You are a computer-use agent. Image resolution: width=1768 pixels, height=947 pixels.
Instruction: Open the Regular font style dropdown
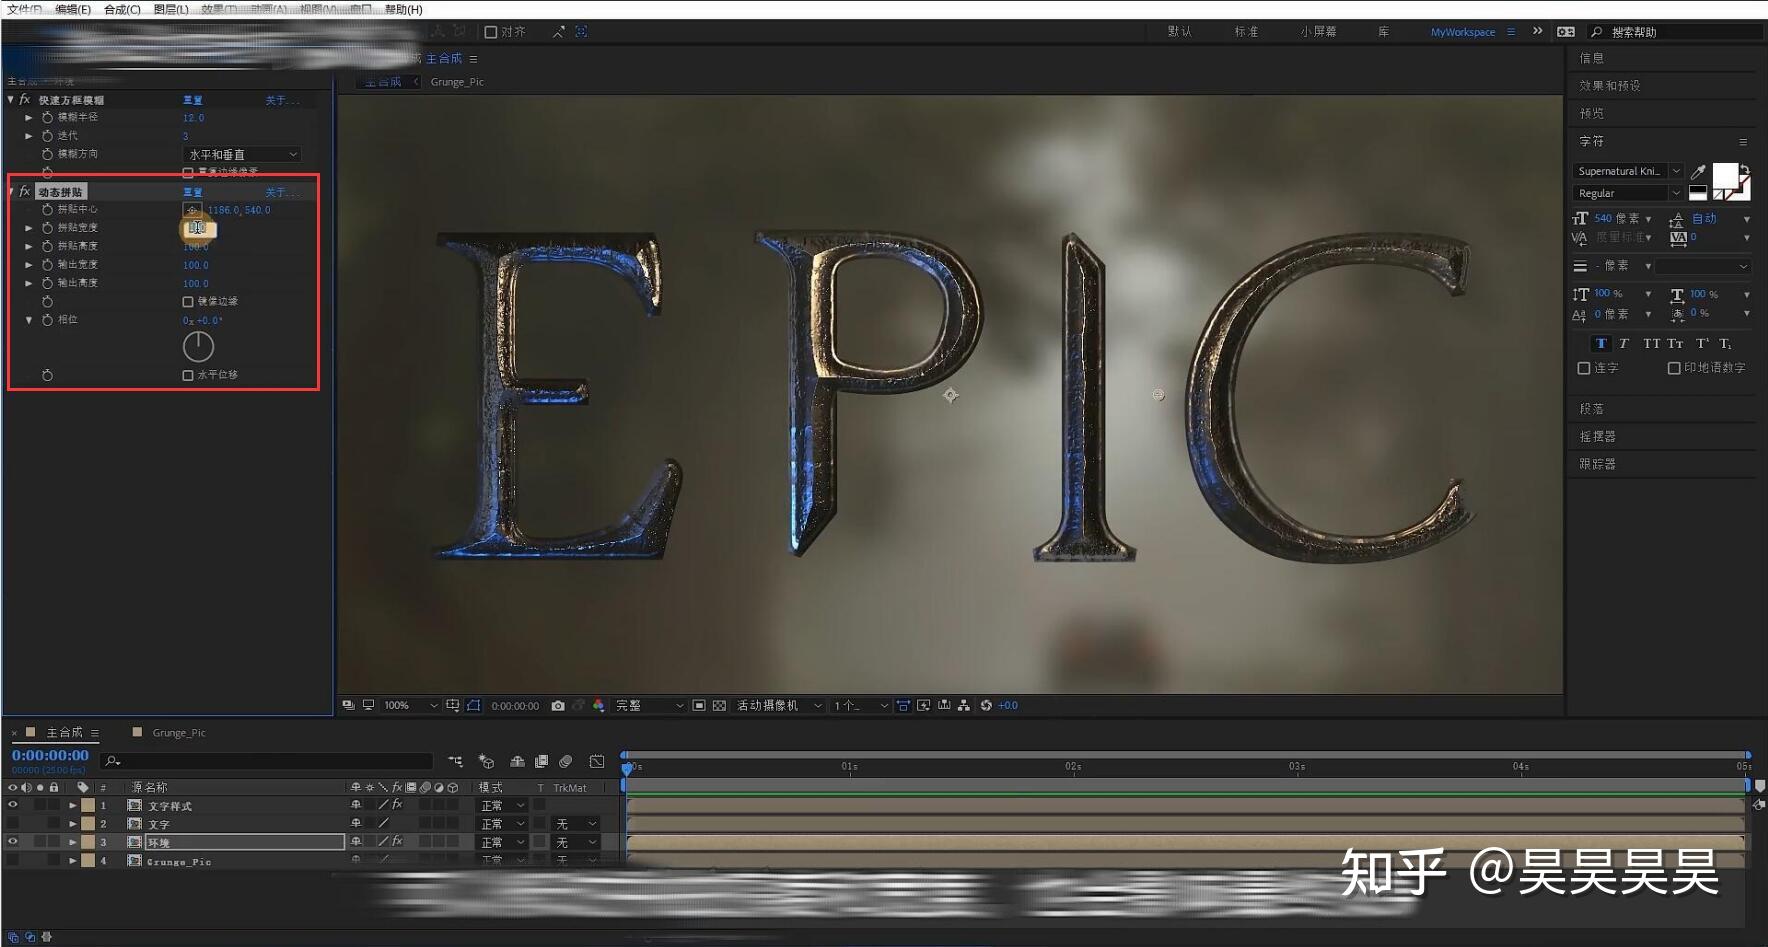[1628, 193]
